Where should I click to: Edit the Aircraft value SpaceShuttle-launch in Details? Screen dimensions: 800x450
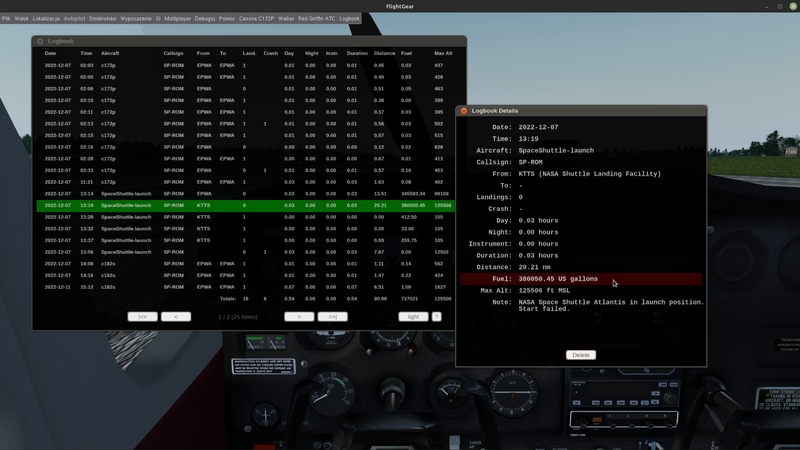coord(556,151)
